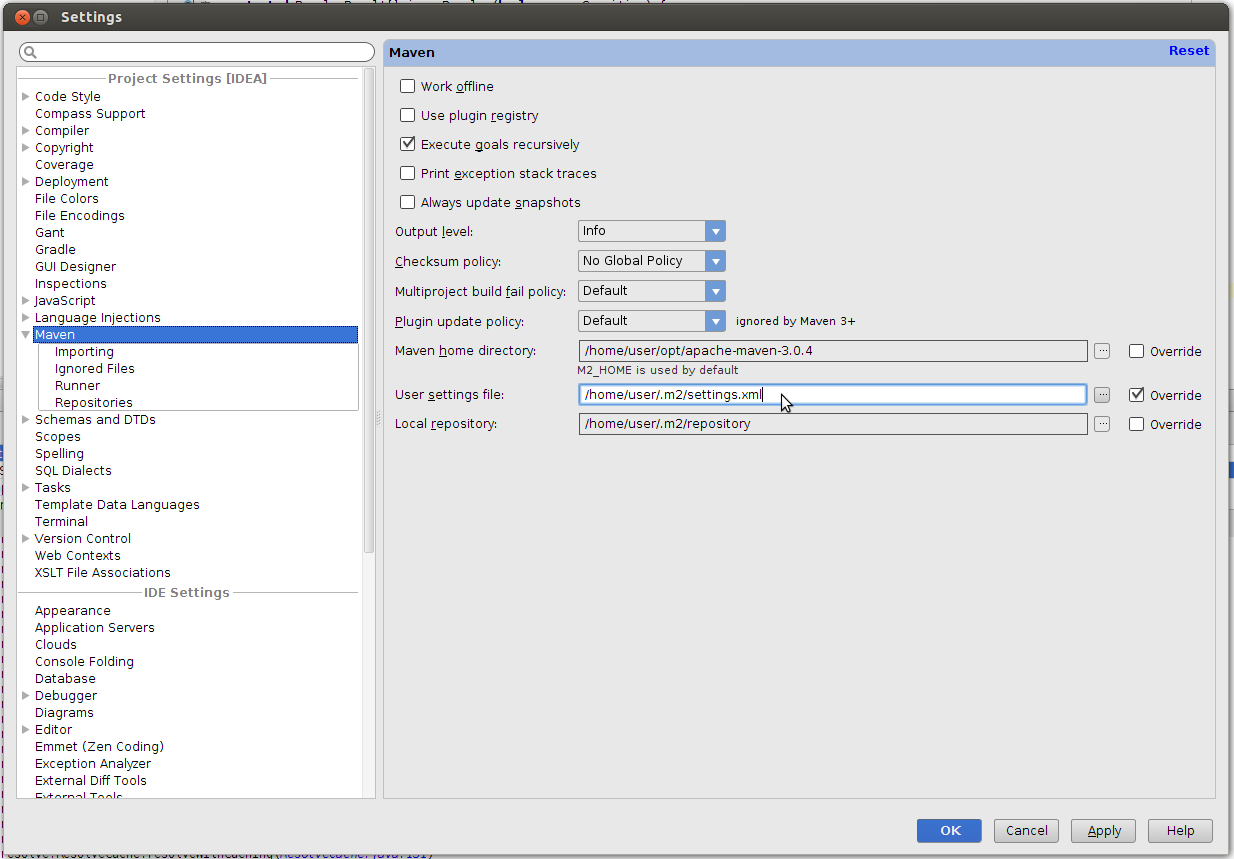Expand the Compiler tree node
Screen dimensions: 1234x859
tap(26, 131)
